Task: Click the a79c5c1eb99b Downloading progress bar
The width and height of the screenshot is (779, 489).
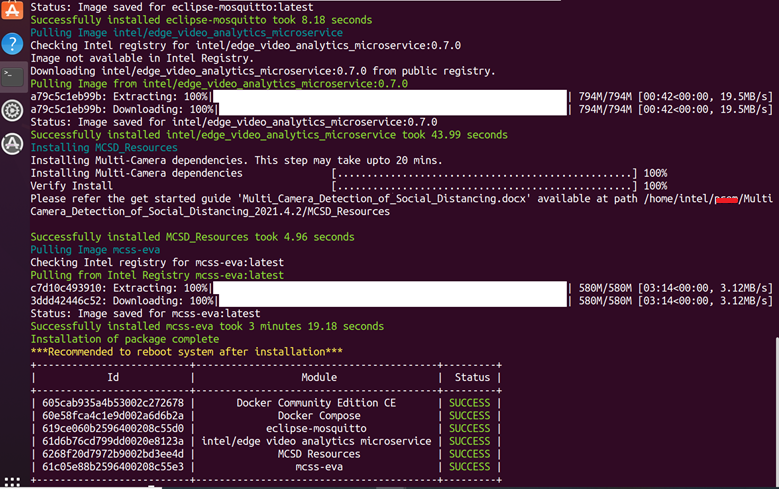Action: pyautogui.click(x=392, y=109)
